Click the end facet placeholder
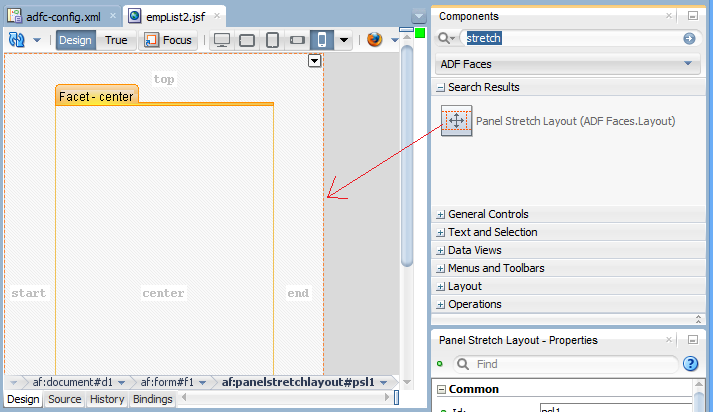The height and width of the screenshot is (412, 713). click(x=298, y=293)
